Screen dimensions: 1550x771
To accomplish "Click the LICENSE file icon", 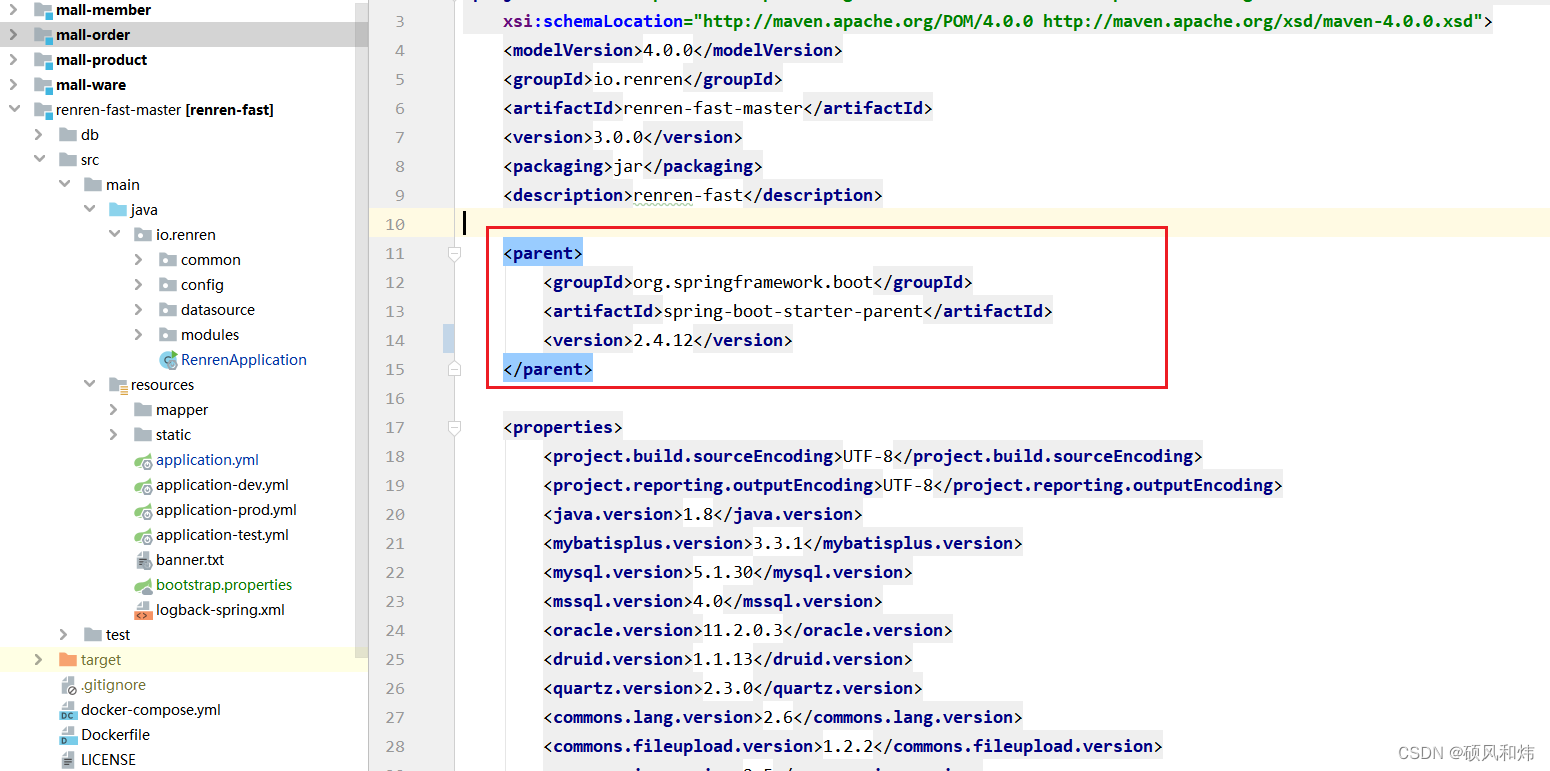I will click(68, 760).
